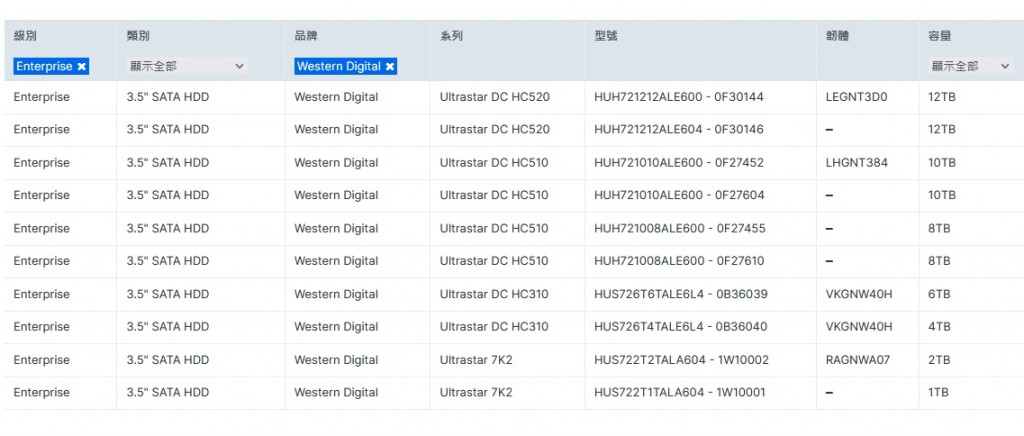Click firmware value RAGNWA07
This screenshot has height=436, width=1024.
(857, 360)
